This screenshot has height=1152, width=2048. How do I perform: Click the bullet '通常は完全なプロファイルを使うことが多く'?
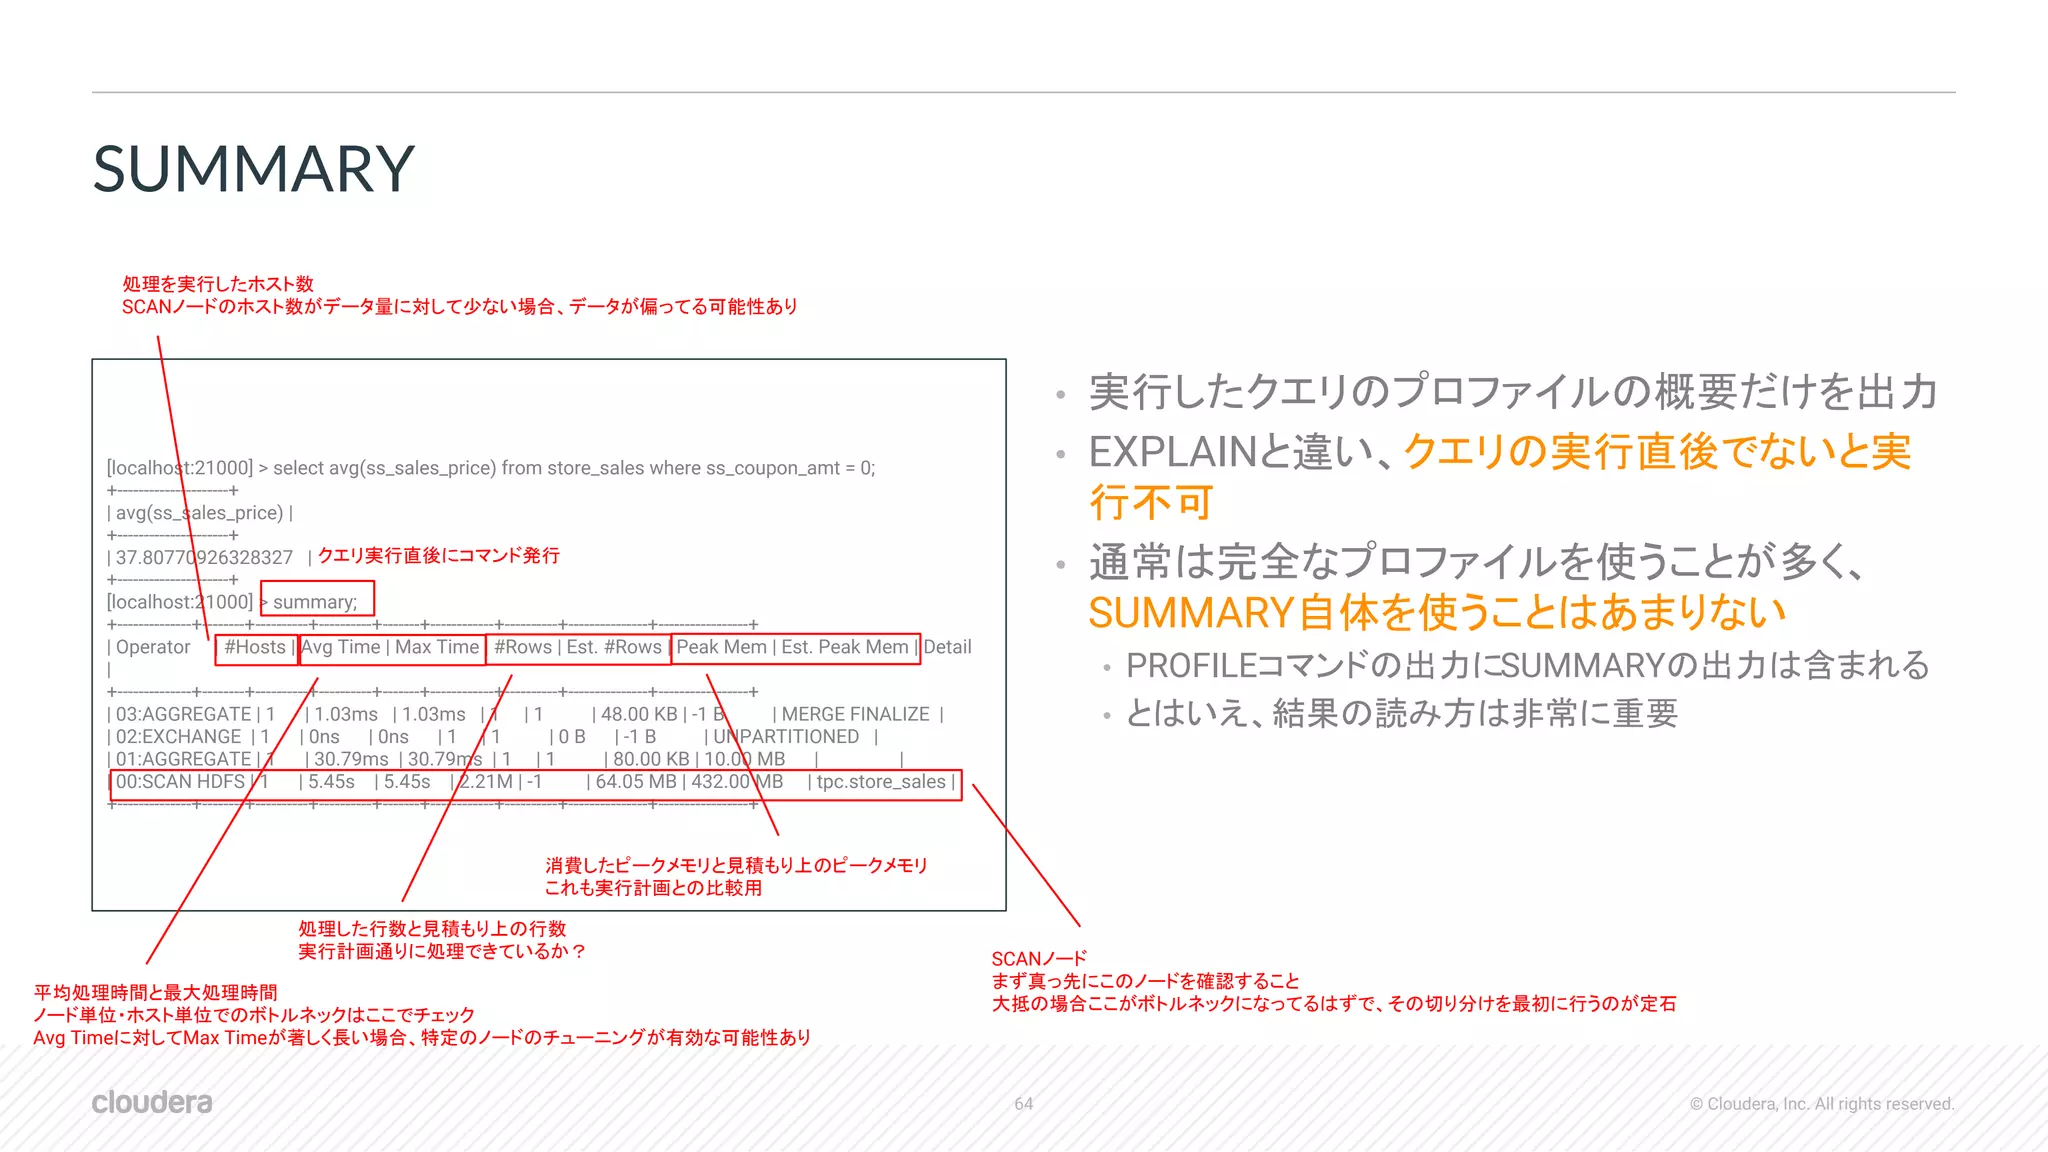pos(1479,561)
